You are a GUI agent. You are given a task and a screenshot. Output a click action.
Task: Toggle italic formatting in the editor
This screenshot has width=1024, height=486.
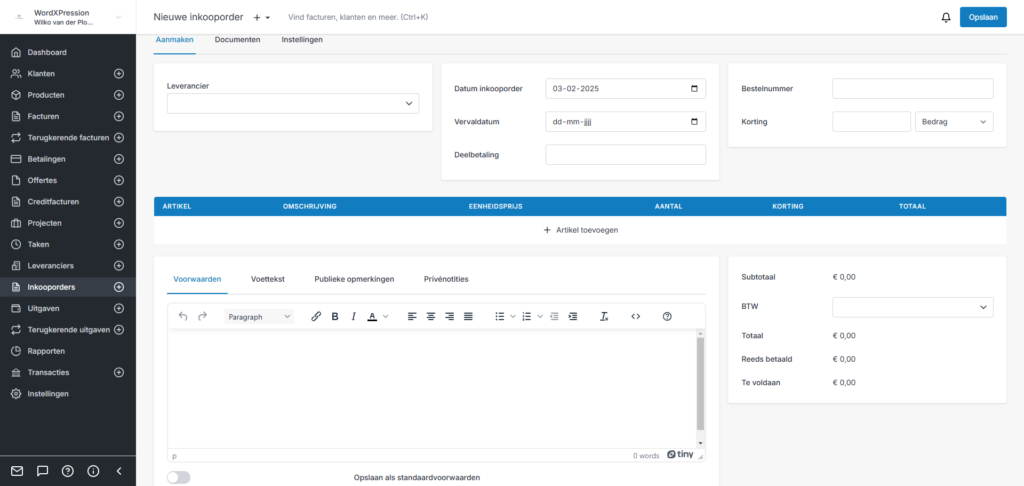(353, 316)
